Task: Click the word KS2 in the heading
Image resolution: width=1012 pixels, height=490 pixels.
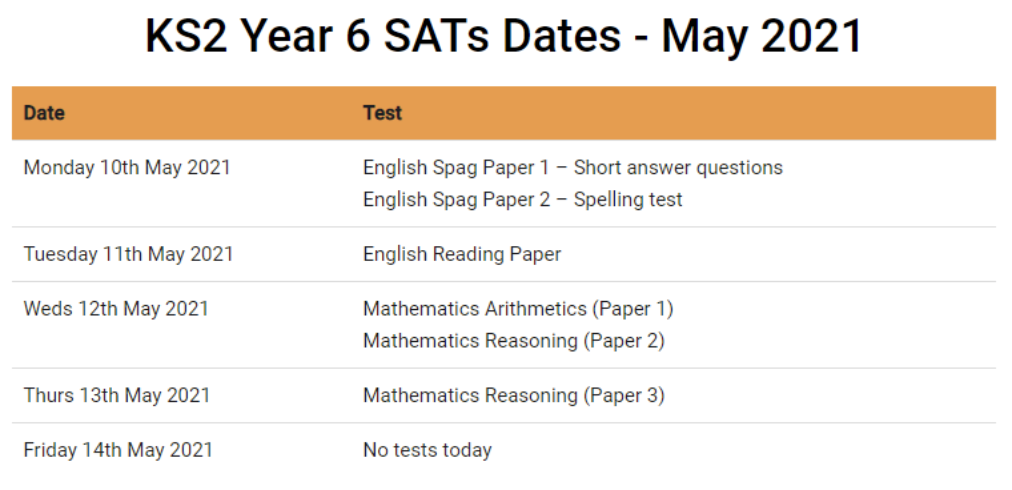Action: pyautogui.click(x=187, y=36)
